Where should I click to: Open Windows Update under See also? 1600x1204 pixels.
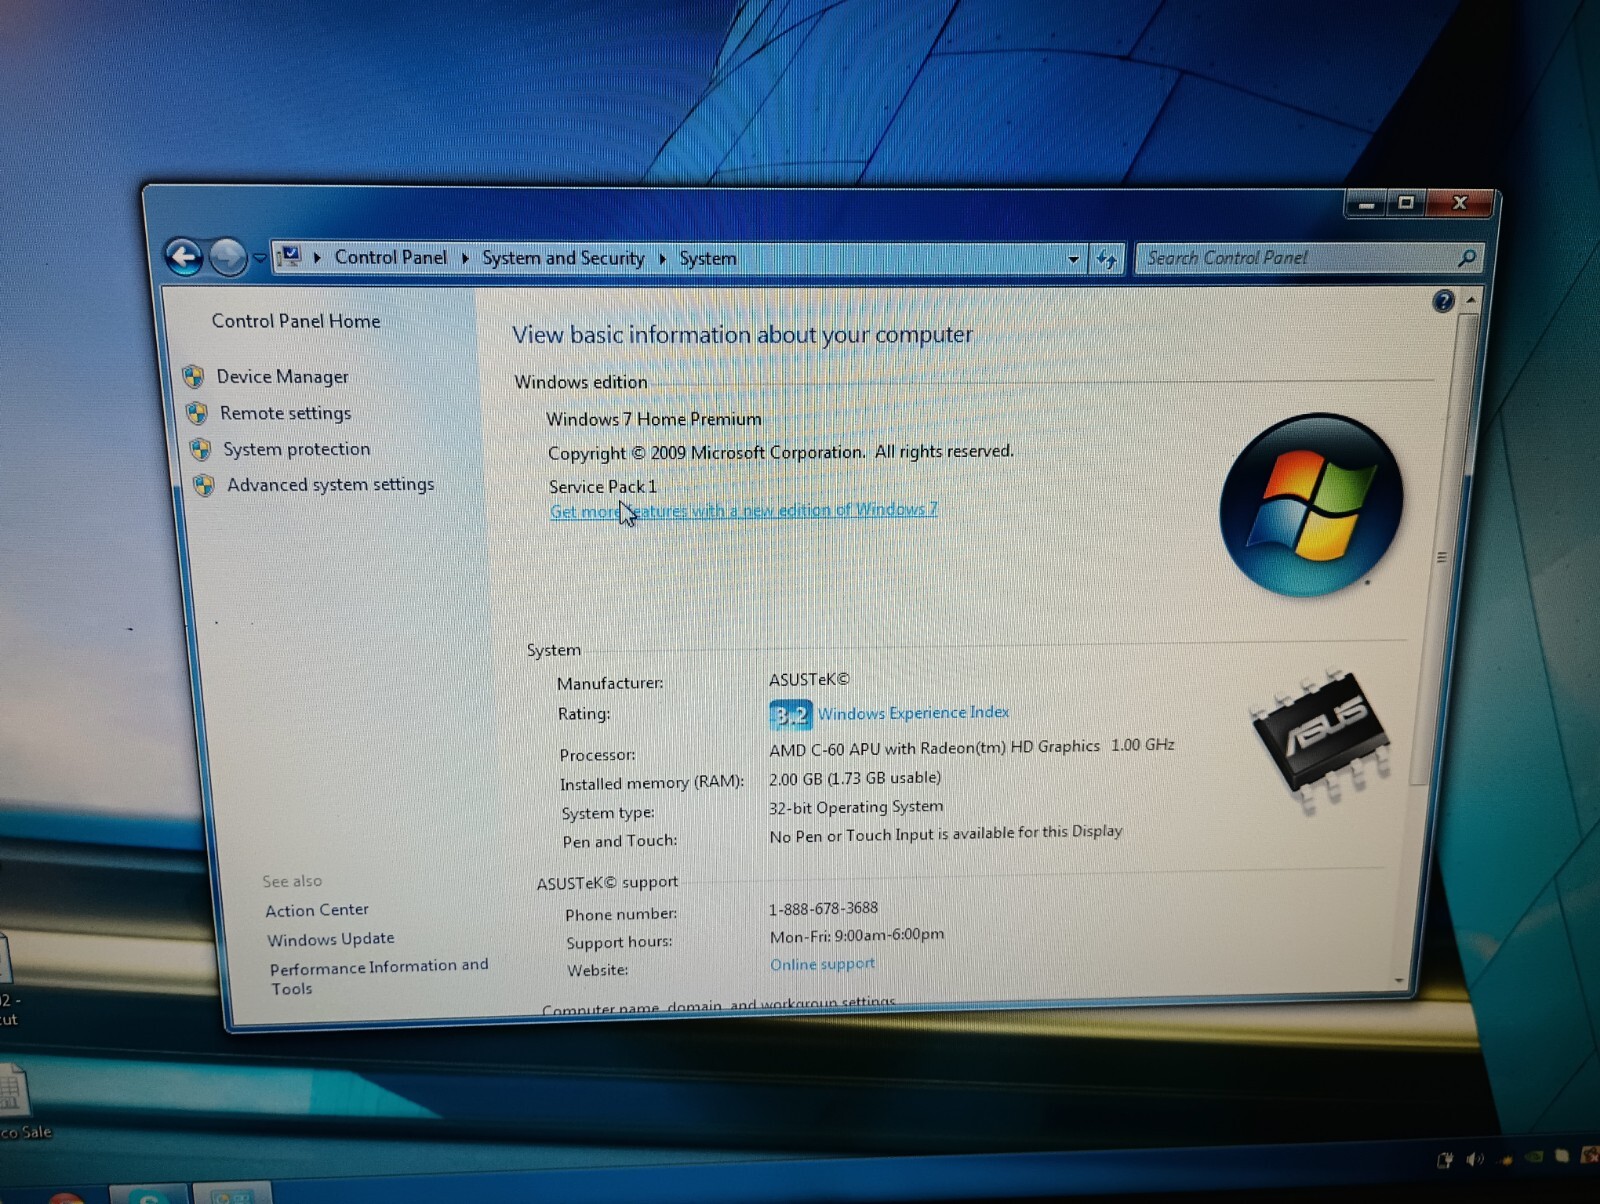click(x=330, y=939)
